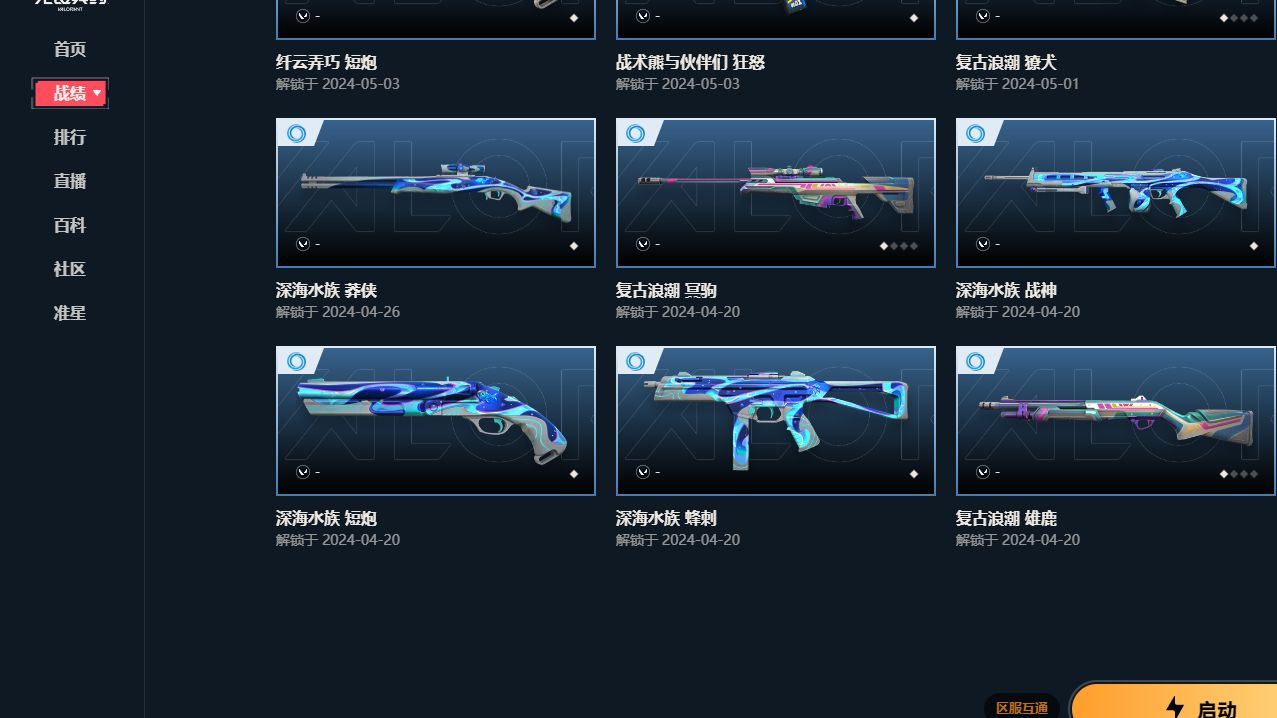Click the circle badge icon on 深海水族 蜂刺 card
Viewport: 1277px width, 718px height.
[636, 361]
